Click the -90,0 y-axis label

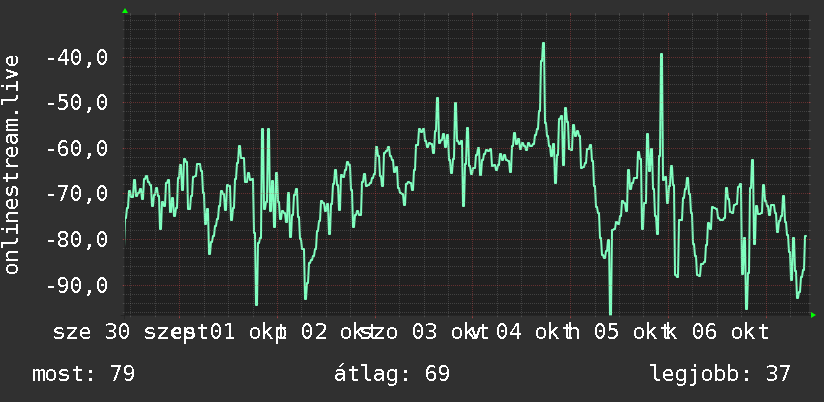click(x=77, y=285)
